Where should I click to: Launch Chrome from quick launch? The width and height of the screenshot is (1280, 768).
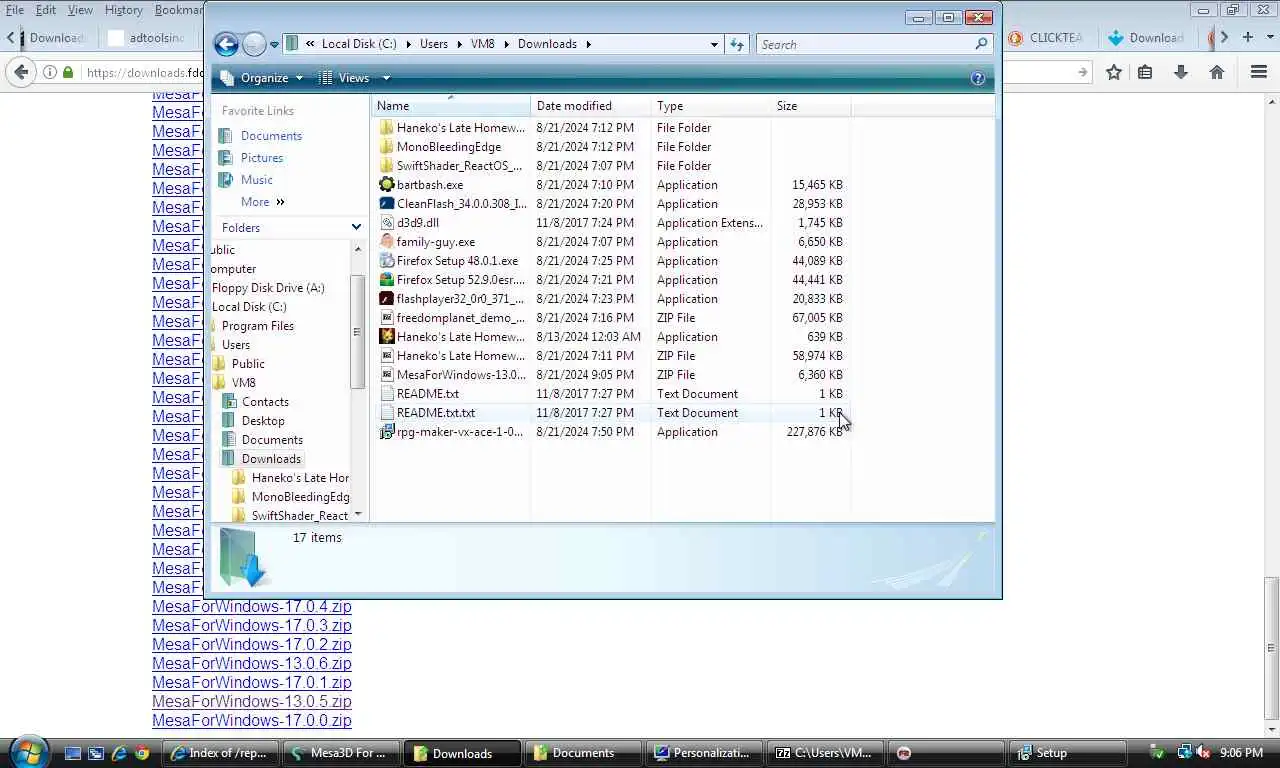click(x=142, y=753)
